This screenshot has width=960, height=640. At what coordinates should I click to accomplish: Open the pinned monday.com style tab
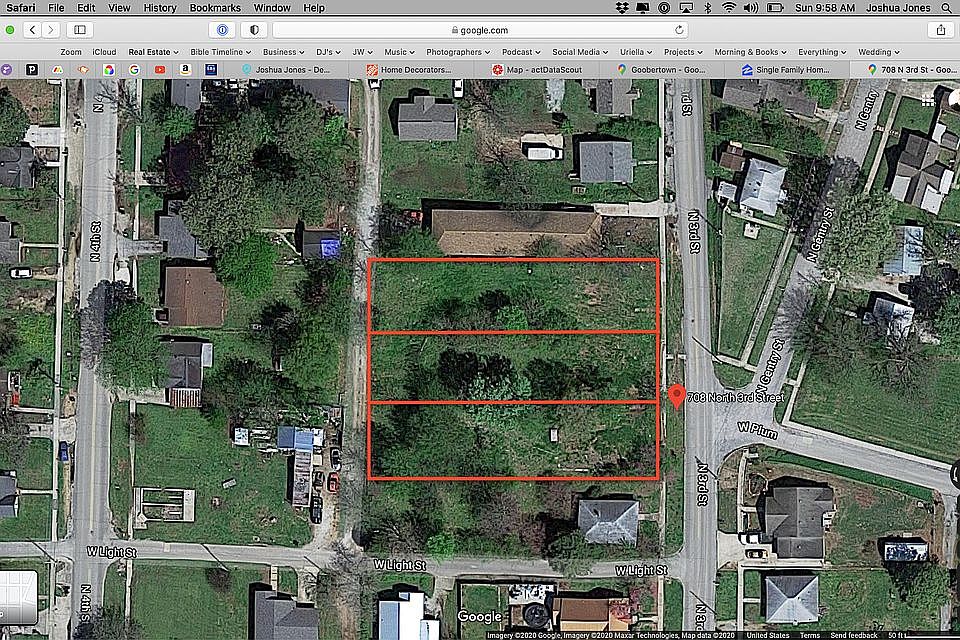tap(57, 70)
